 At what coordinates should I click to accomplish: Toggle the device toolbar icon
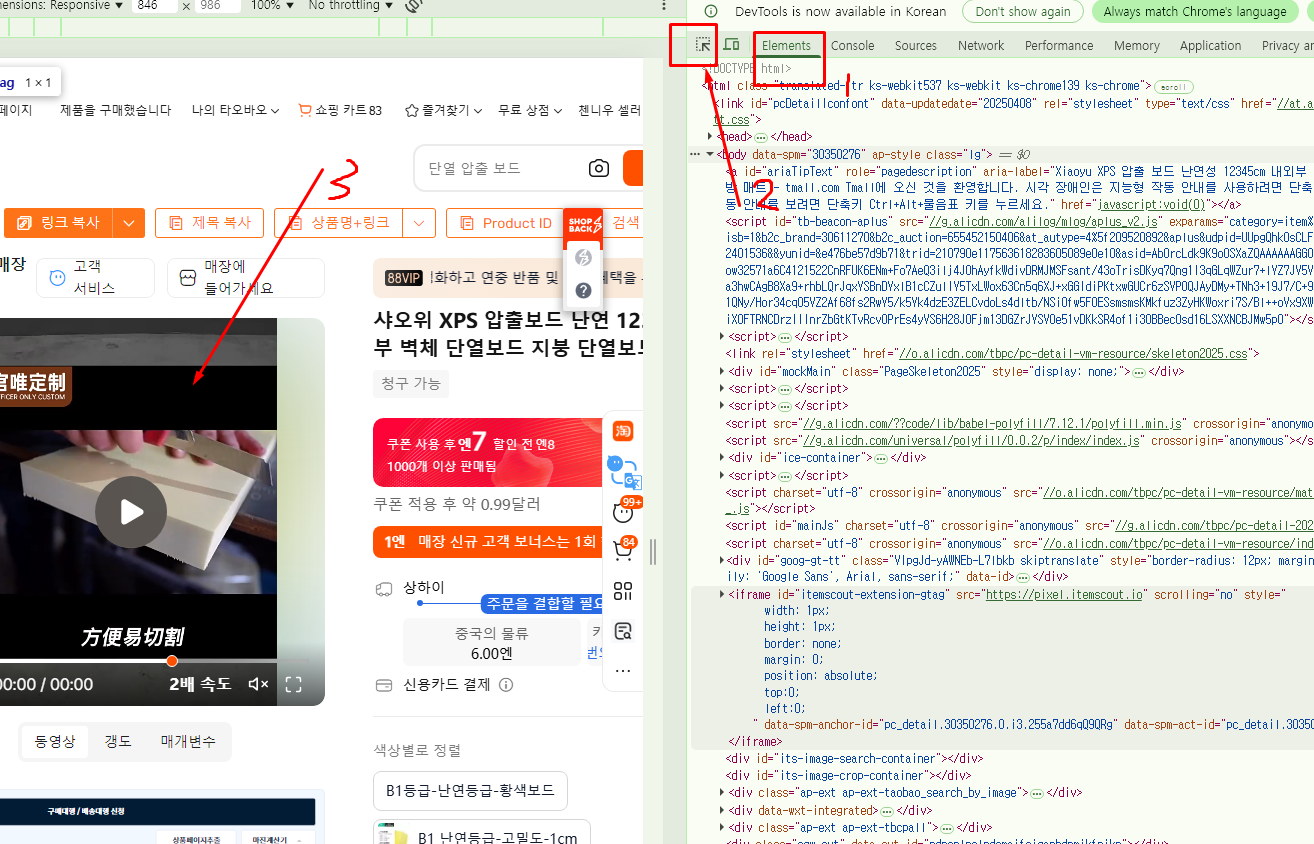tap(731, 45)
